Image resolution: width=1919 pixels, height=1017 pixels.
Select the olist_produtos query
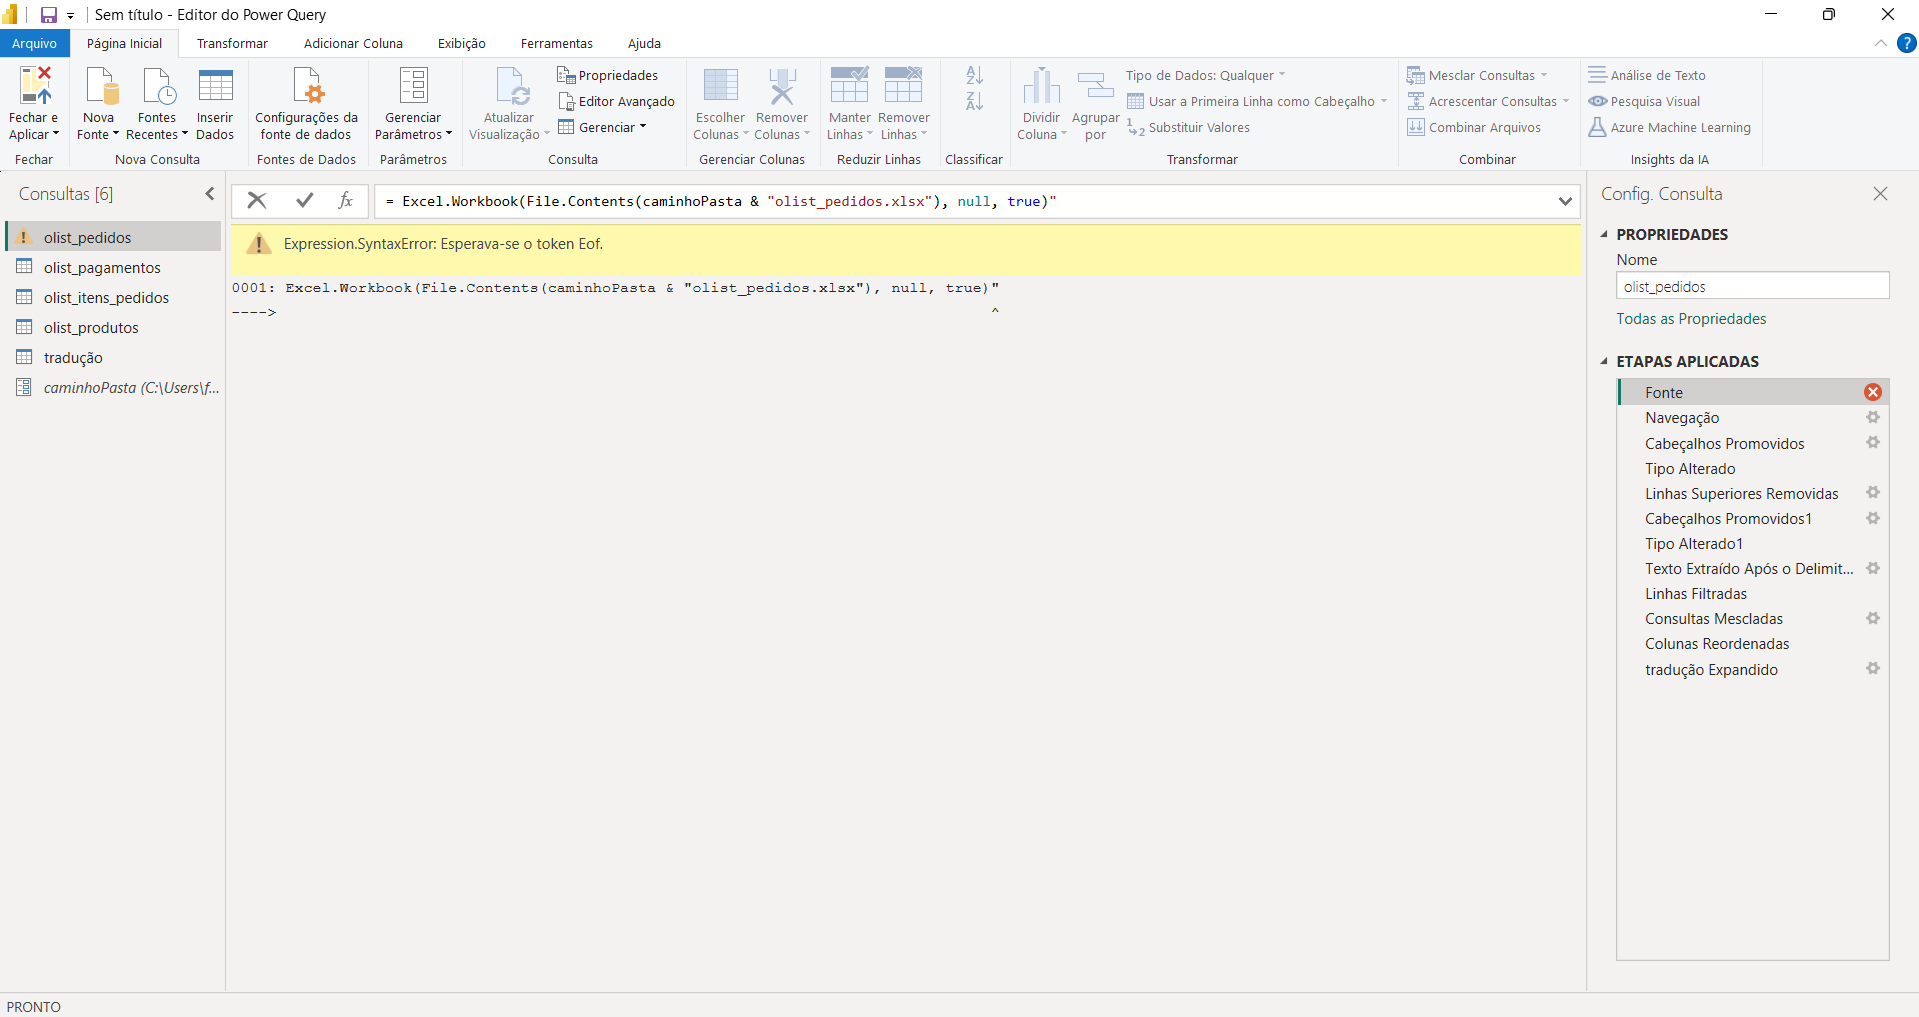113,327
